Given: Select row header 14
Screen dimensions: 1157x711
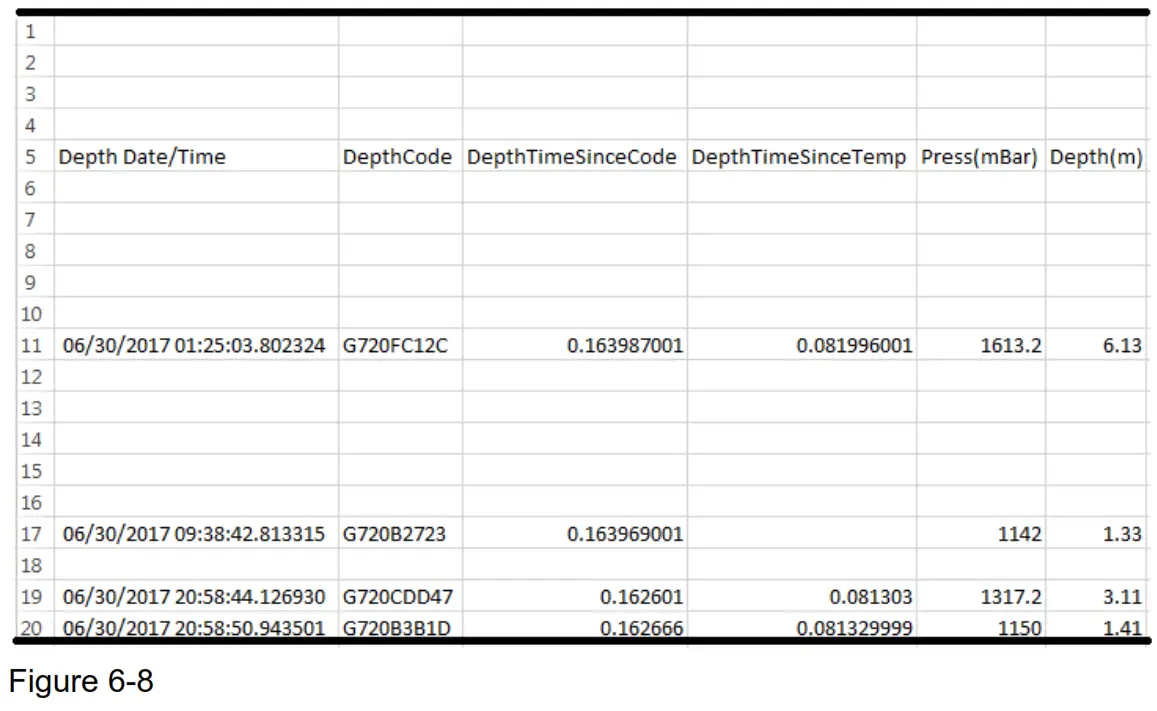Looking at the screenshot, I should click(x=35, y=440).
